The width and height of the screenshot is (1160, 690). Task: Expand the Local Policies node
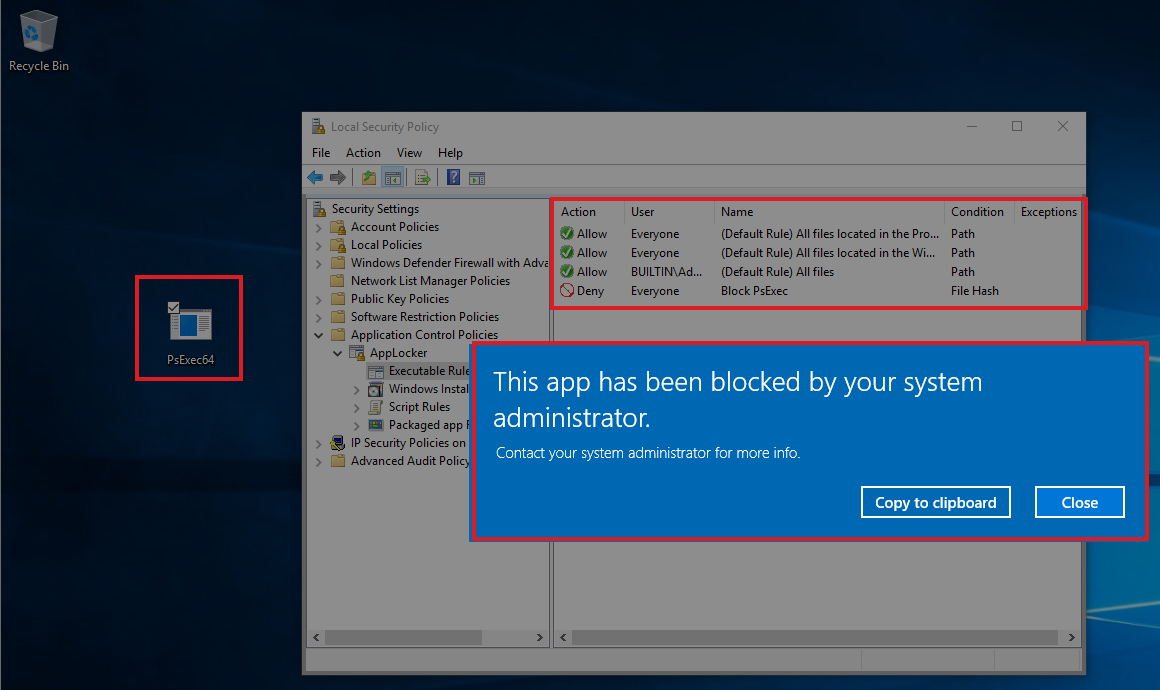pos(319,245)
